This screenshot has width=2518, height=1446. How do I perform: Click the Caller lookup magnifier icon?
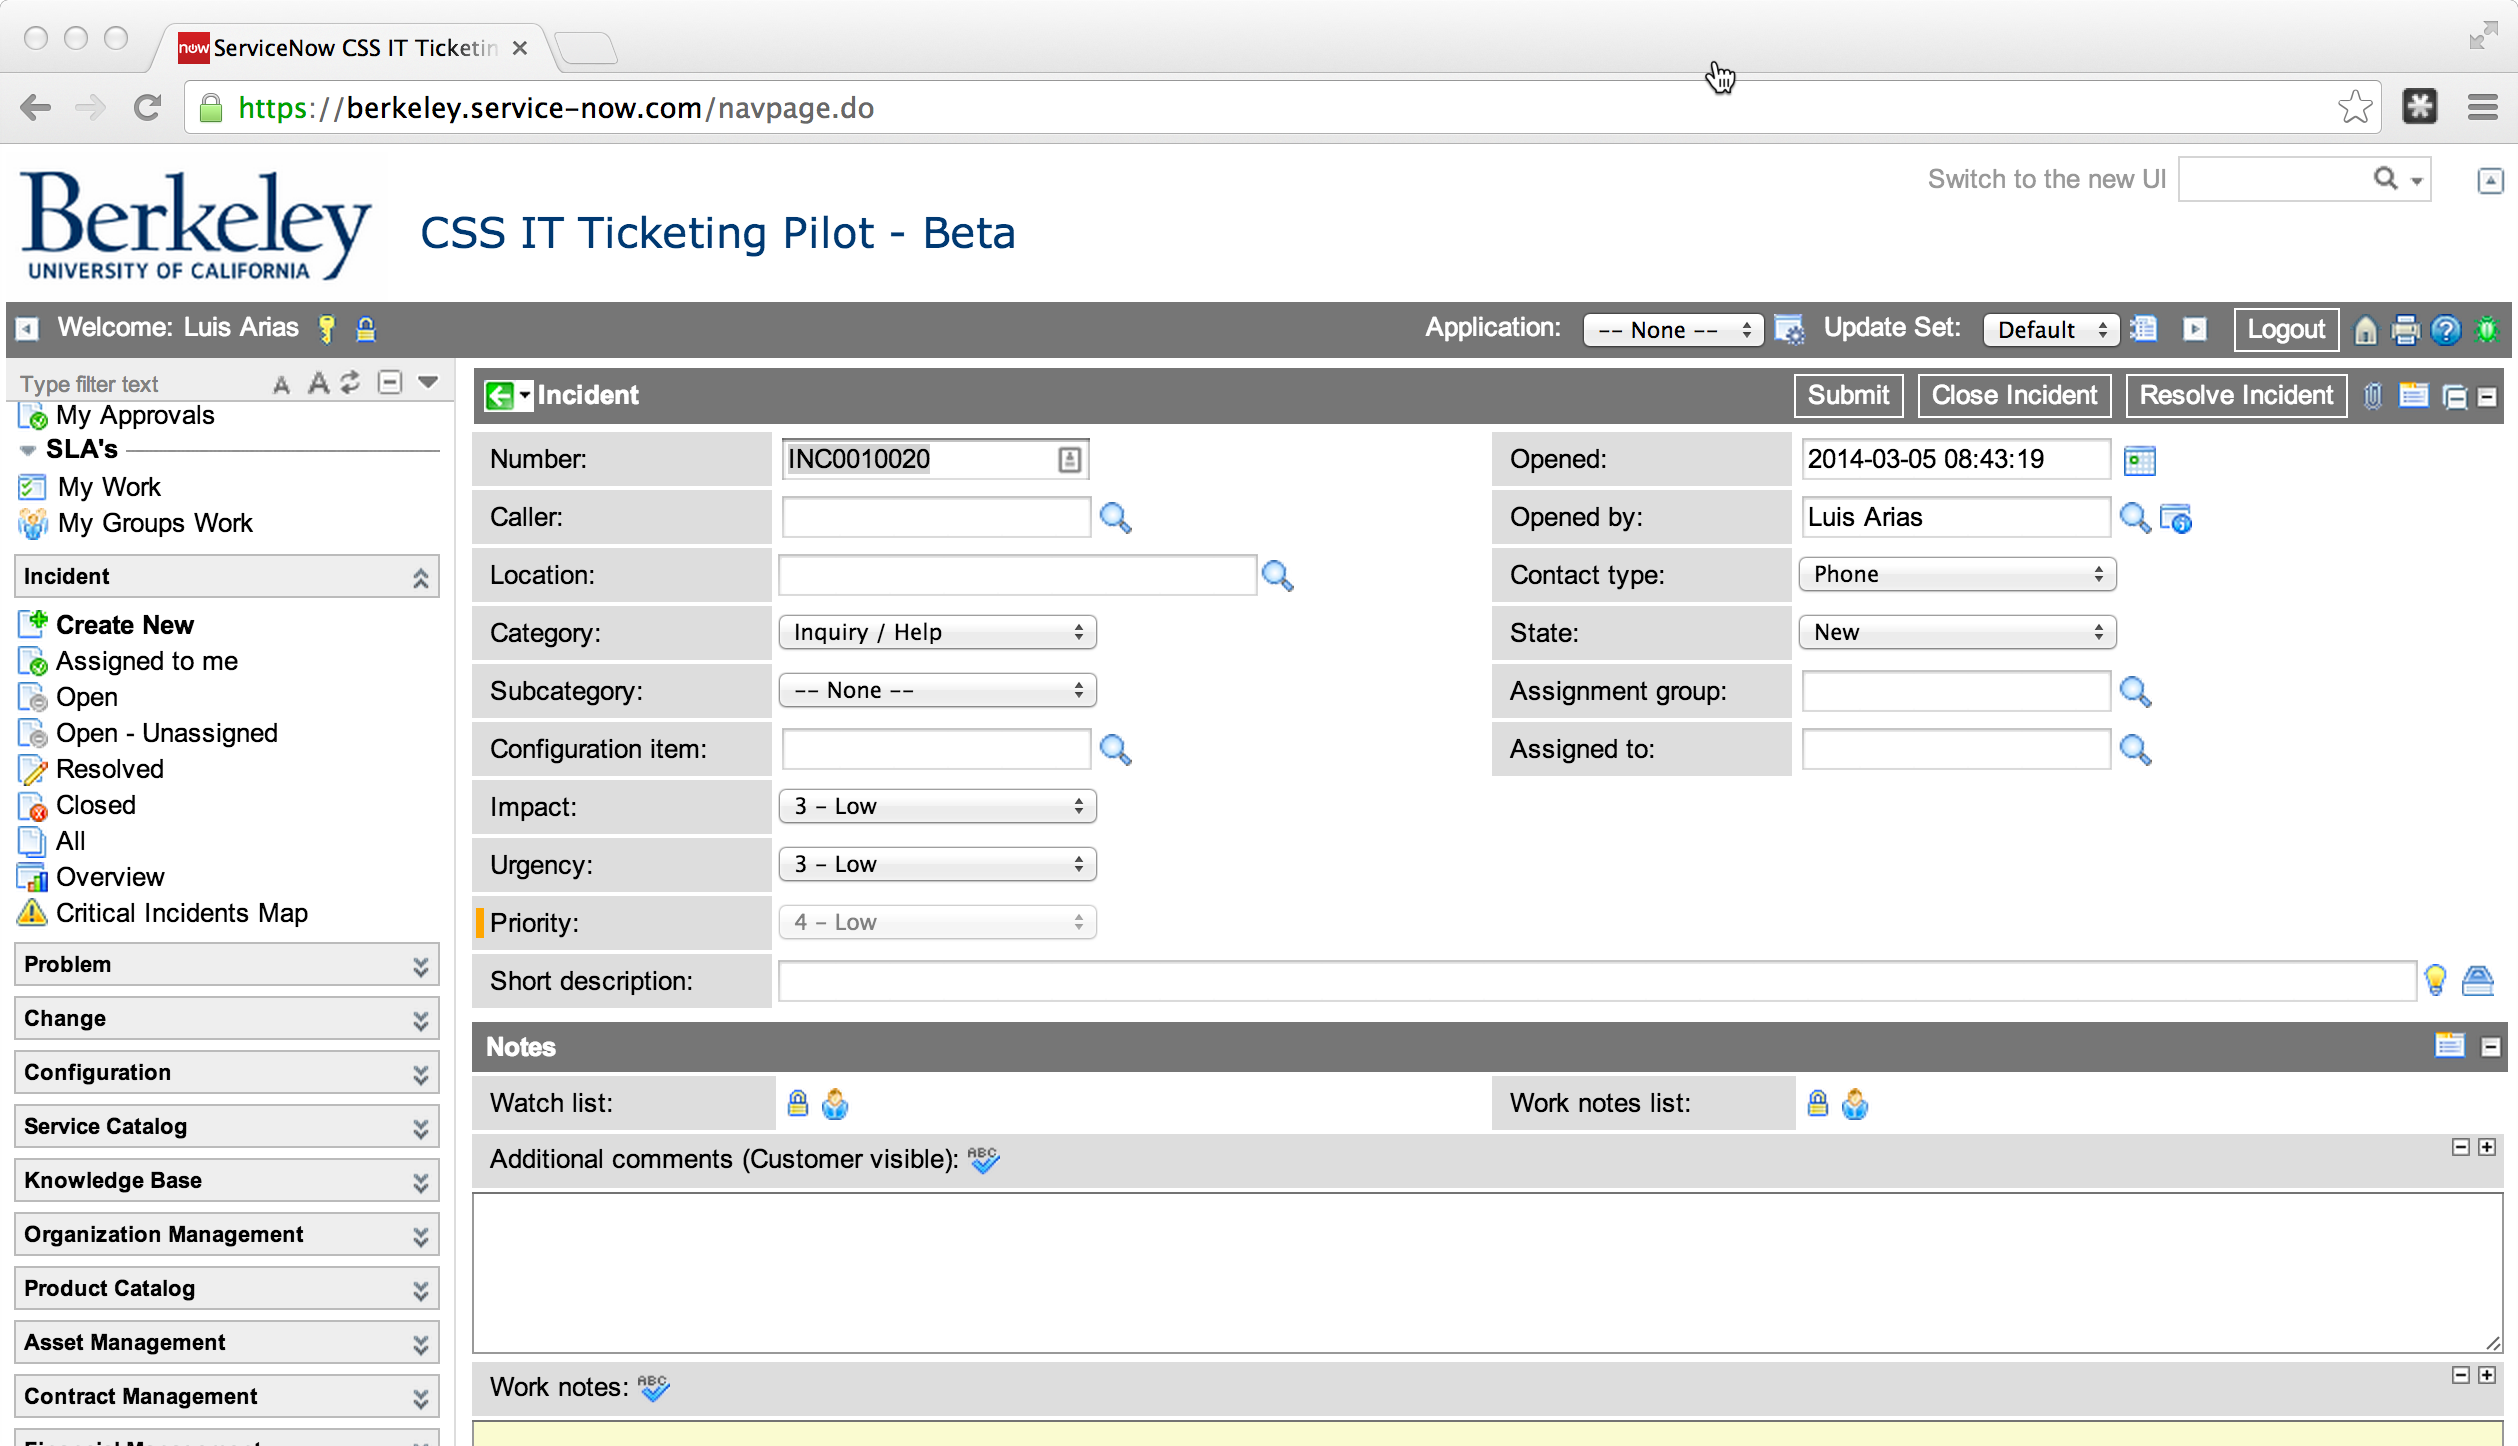coord(1115,518)
